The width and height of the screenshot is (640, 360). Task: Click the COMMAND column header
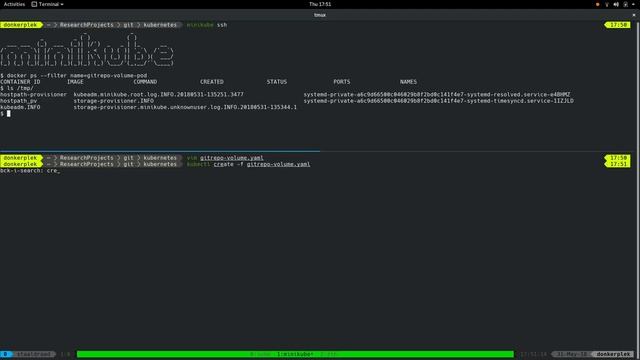click(x=145, y=82)
